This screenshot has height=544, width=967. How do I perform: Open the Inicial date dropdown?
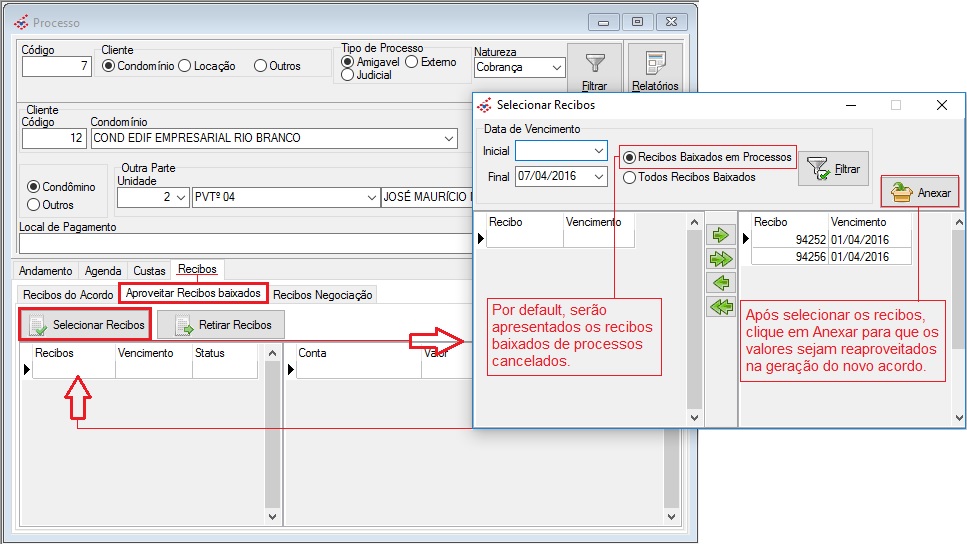pyautogui.click(x=598, y=151)
